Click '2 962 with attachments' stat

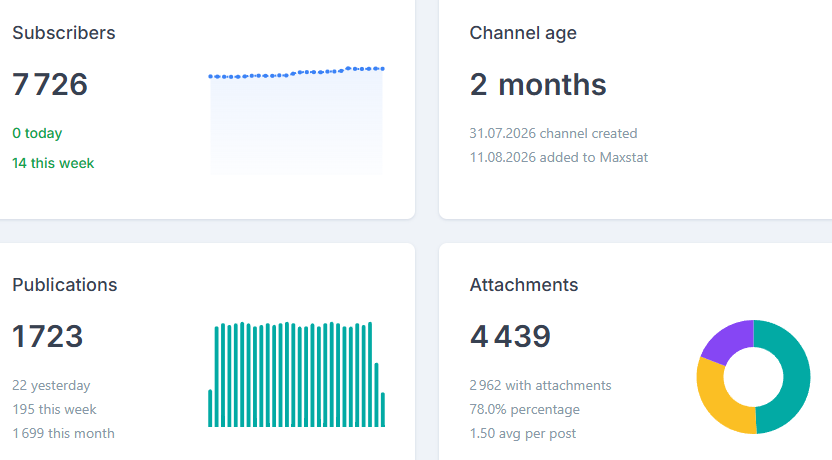click(x=540, y=385)
